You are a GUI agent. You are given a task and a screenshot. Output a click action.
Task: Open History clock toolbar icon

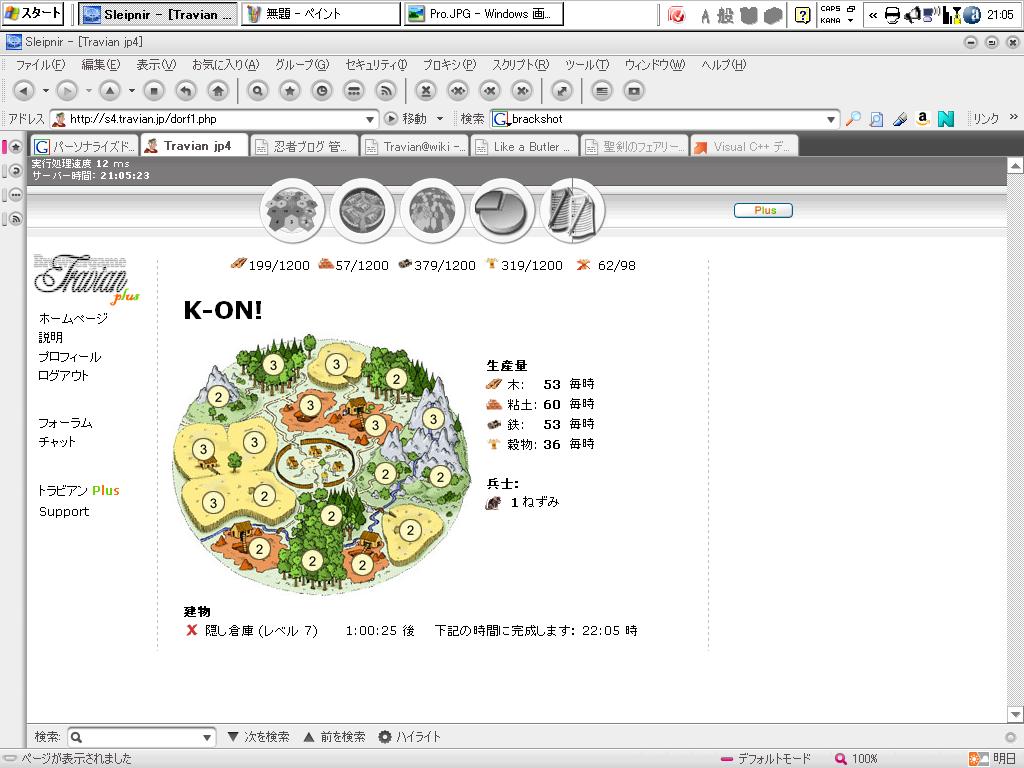point(322,91)
